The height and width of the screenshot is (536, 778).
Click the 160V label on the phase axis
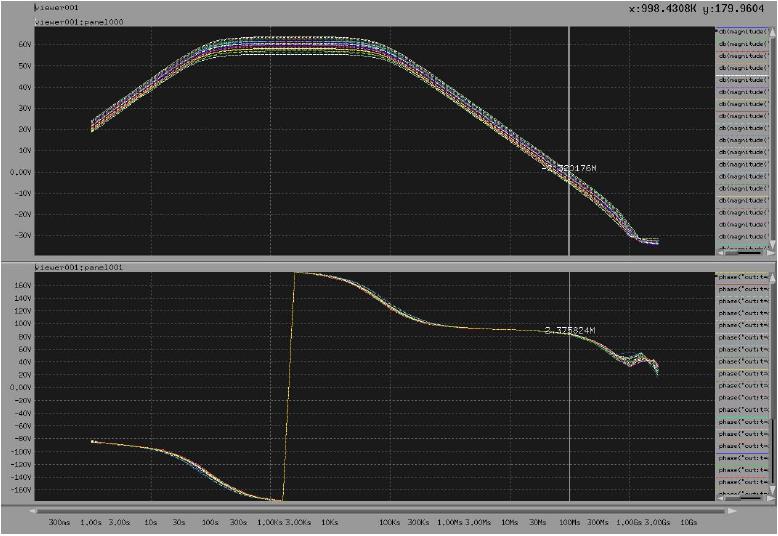(x=24, y=285)
